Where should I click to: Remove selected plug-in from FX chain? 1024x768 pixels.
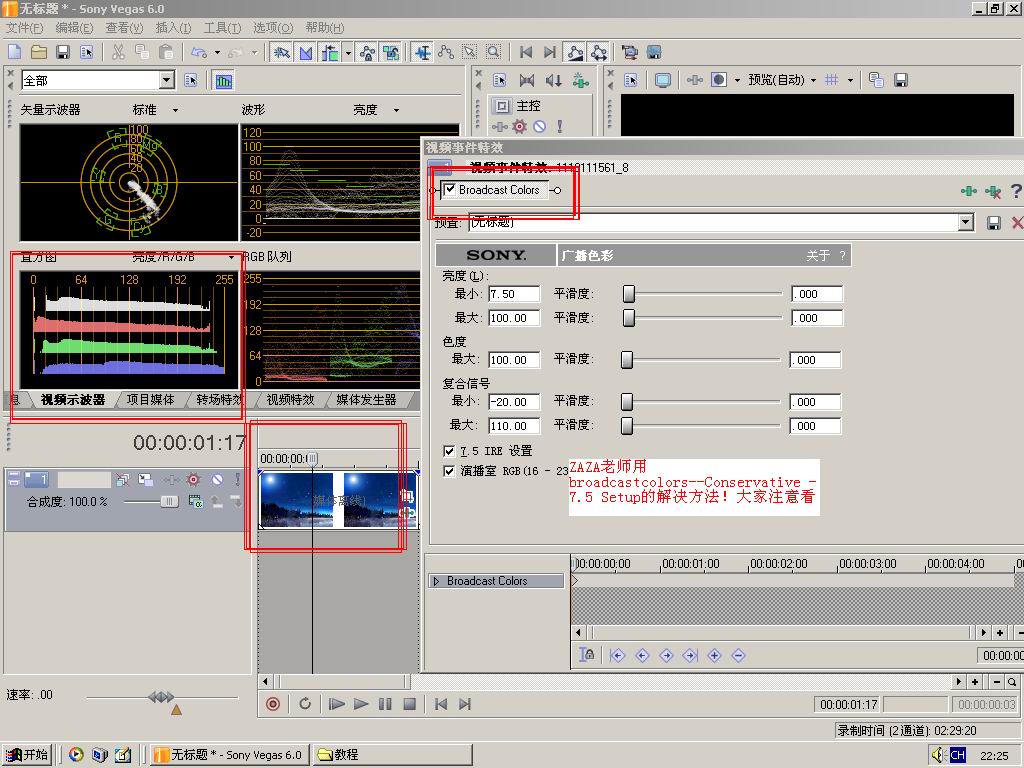(993, 191)
